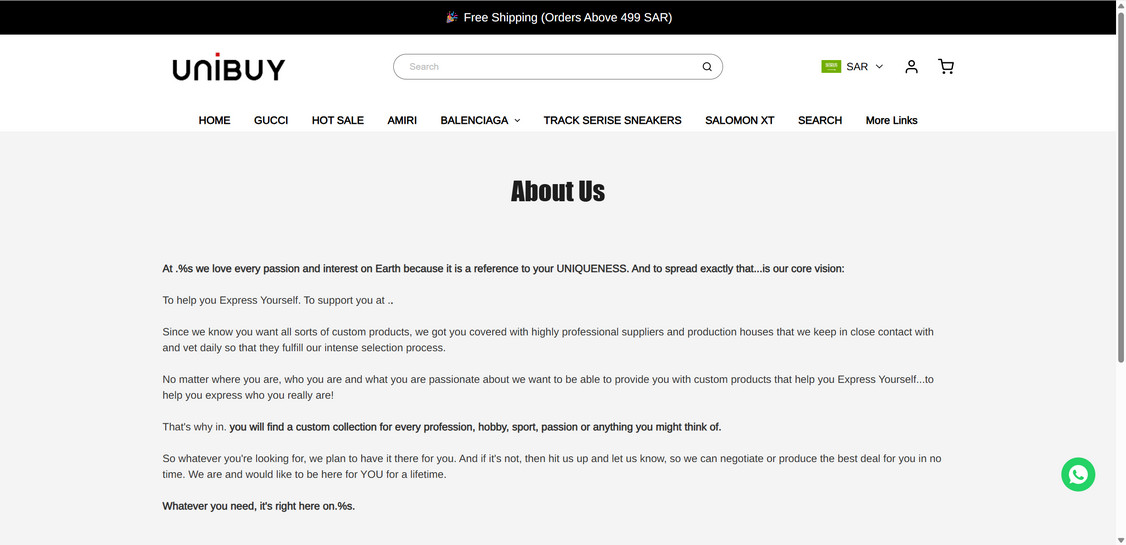Click the paragraph starting 'No matter where you are'
Image resolution: width=1126 pixels, height=545 pixels.
click(x=548, y=388)
